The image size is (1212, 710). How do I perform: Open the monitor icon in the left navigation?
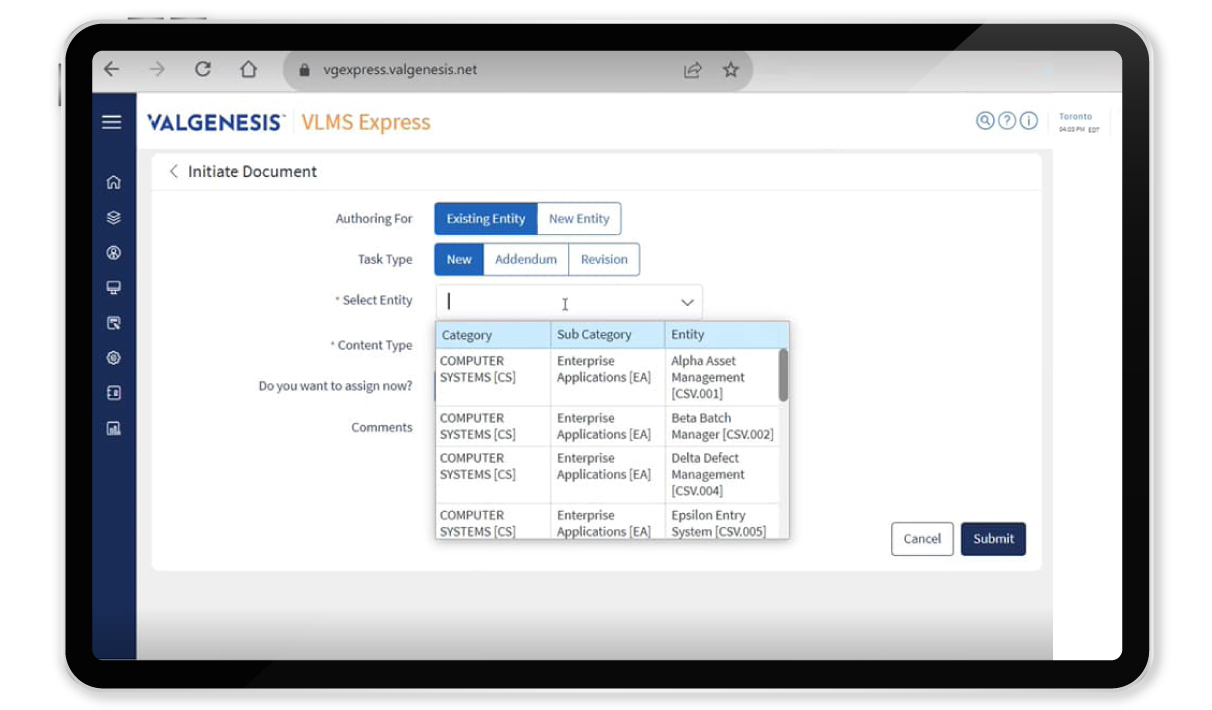[113, 288]
